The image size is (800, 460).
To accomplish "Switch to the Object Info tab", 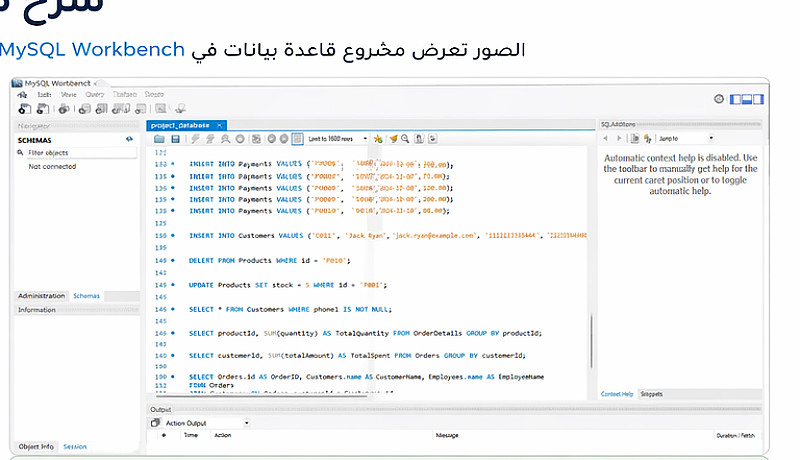I will pos(36,446).
